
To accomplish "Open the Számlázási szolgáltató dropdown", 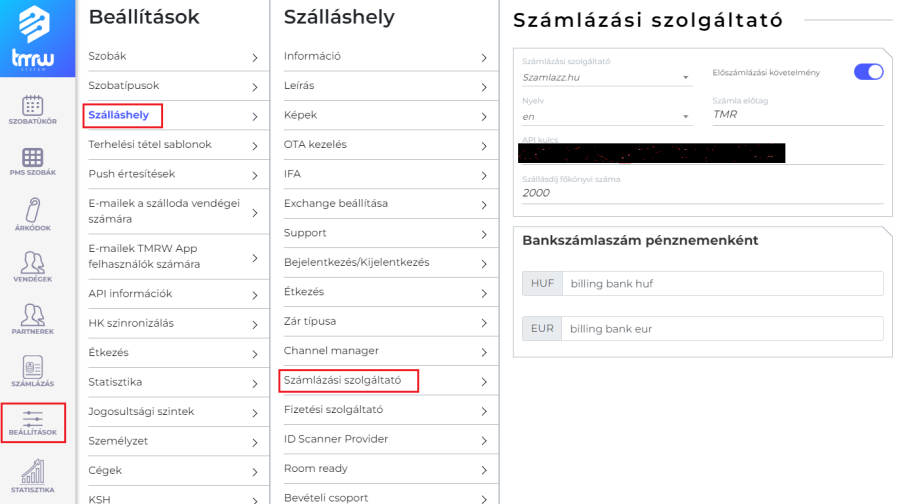I will tap(606, 77).
